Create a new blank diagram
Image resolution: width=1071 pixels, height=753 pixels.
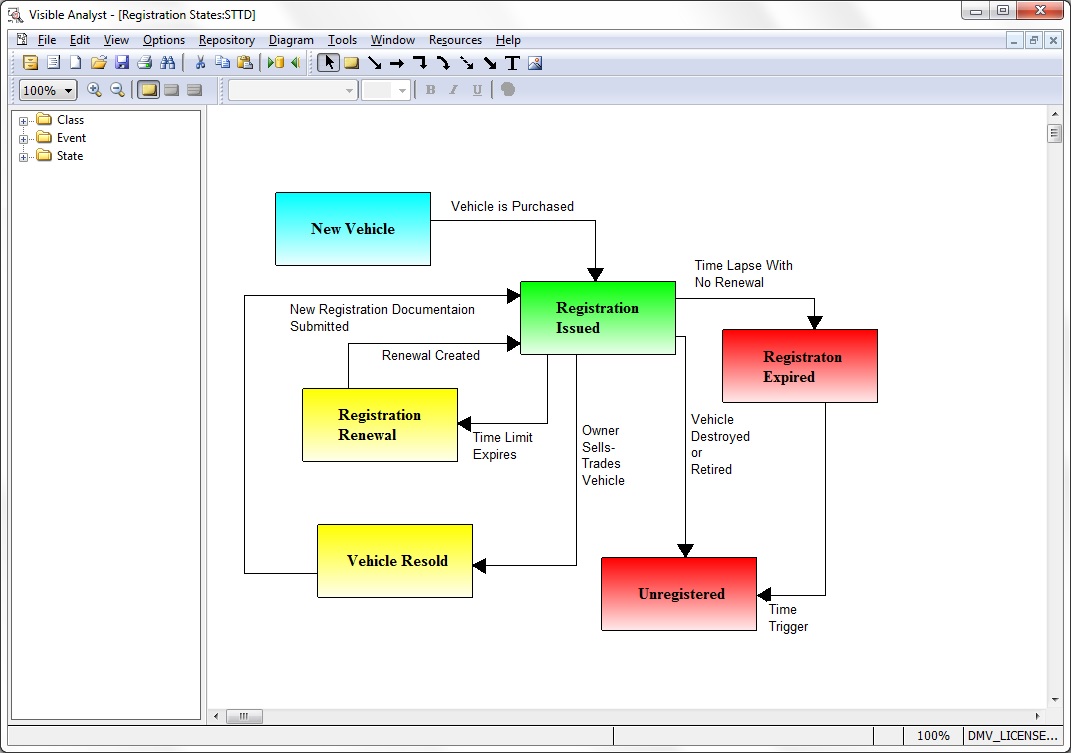click(76, 63)
